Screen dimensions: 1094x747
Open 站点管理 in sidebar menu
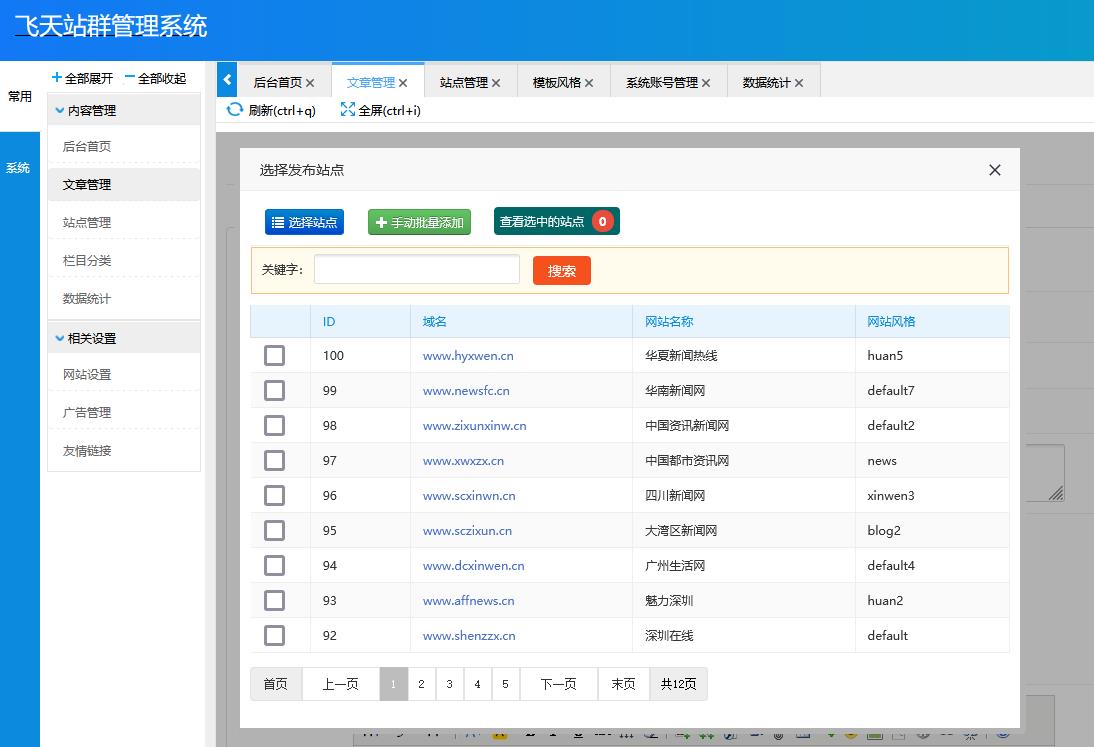123,222
